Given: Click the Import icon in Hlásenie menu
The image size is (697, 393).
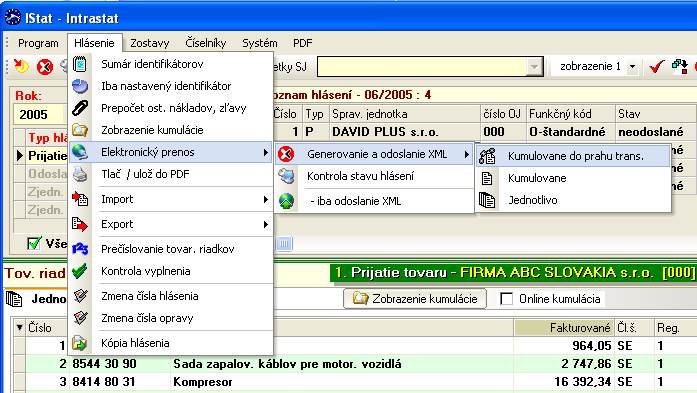Looking at the screenshot, I should [80, 199].
